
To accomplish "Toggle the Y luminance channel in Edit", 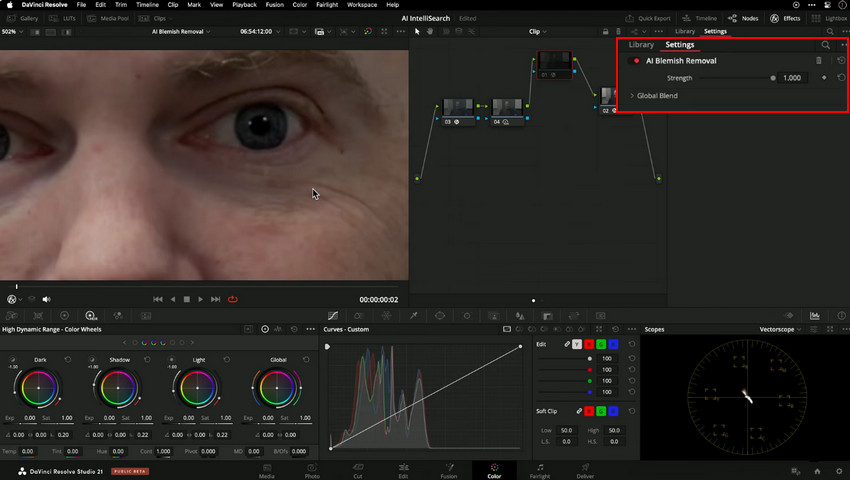I will tap(577, 344).
